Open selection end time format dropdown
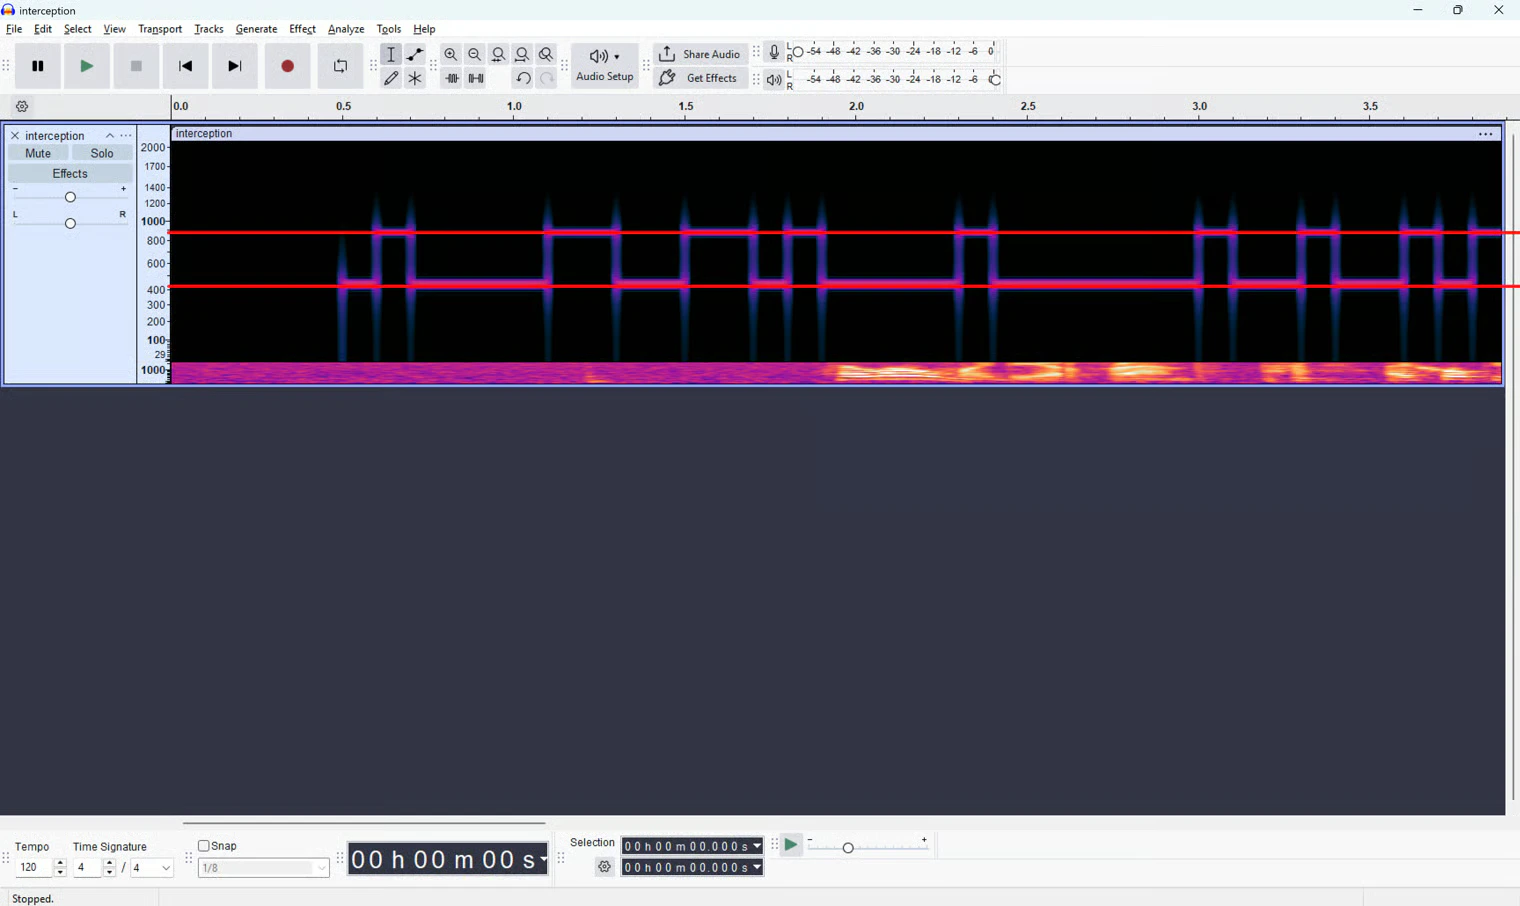This screenshot has height=906, width=1520. click(757, 868)
